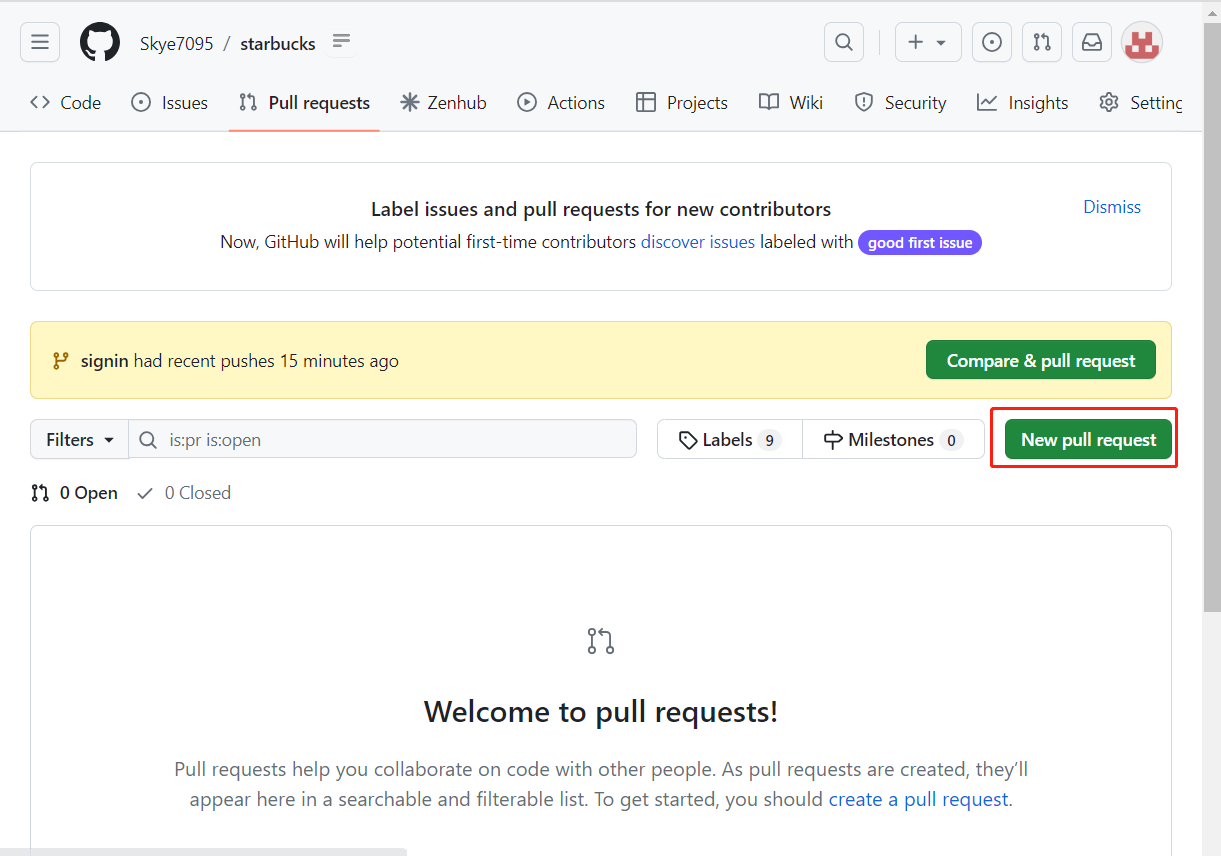This screenshot has height=856, width=1221.
Task: Open the Actions tab
Action: click(x=561, y=102)
